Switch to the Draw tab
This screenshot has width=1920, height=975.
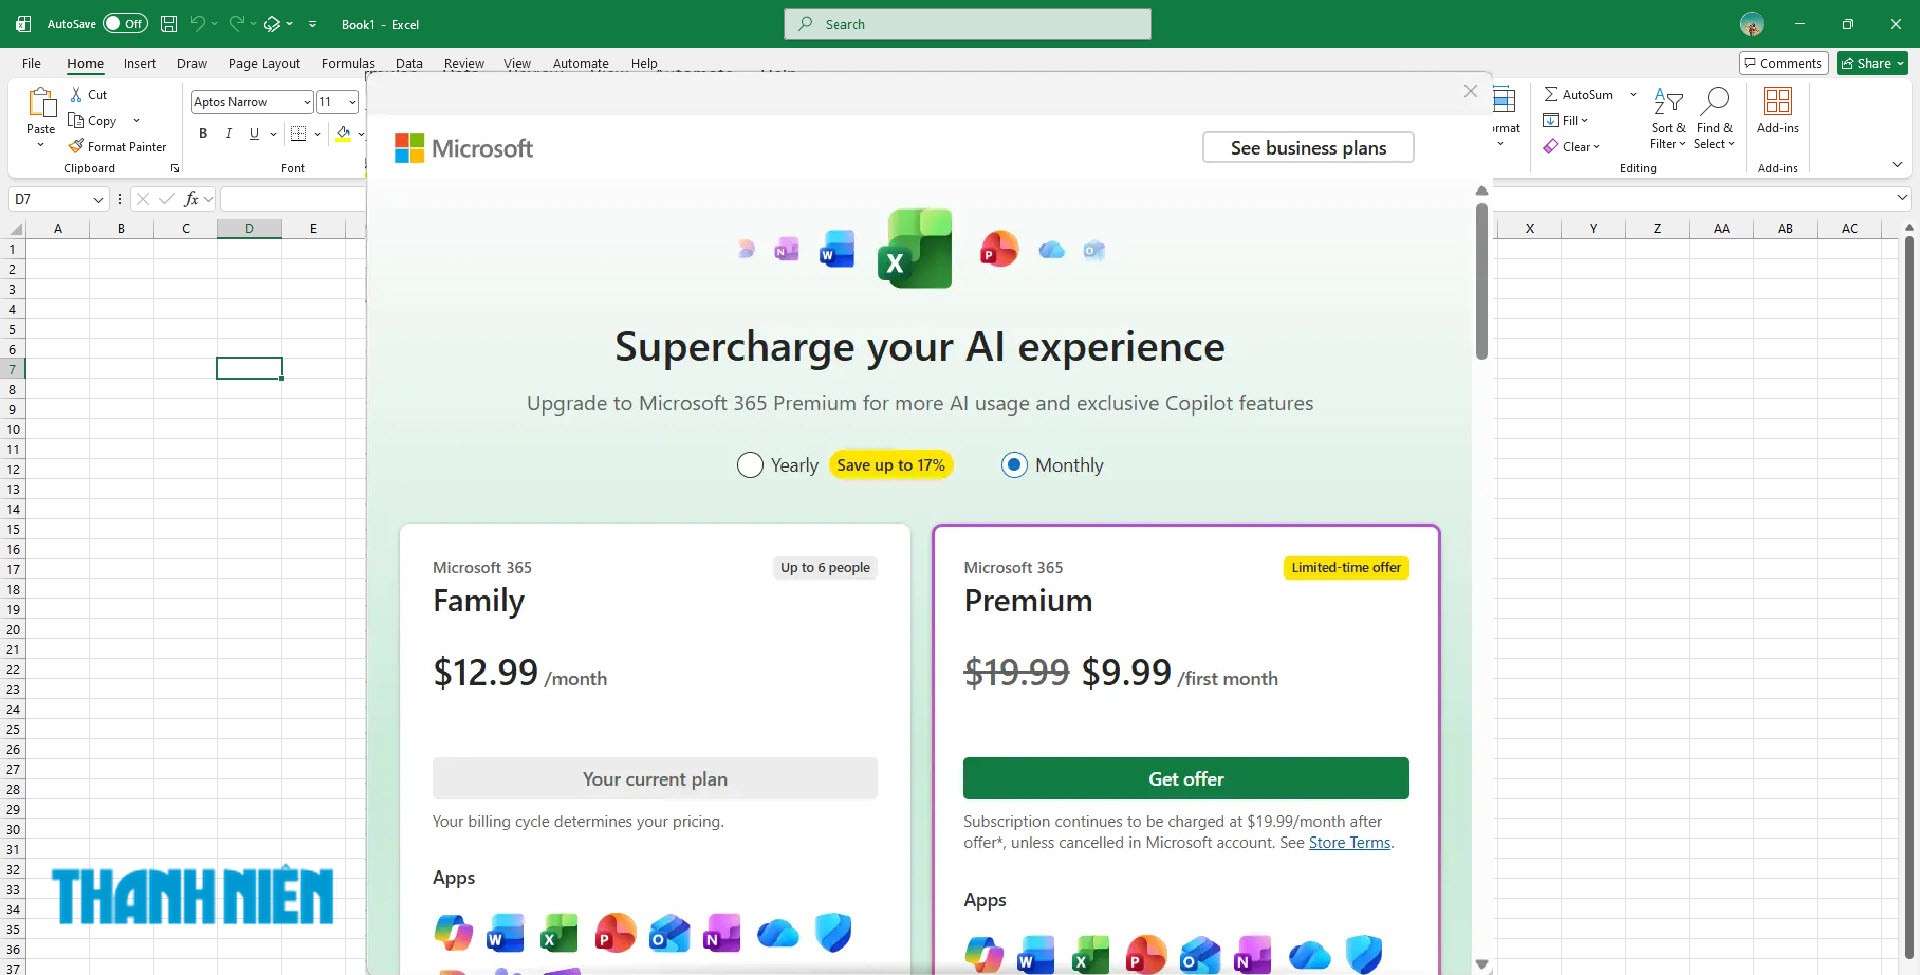pyautogui.click(x=192, y=63)
